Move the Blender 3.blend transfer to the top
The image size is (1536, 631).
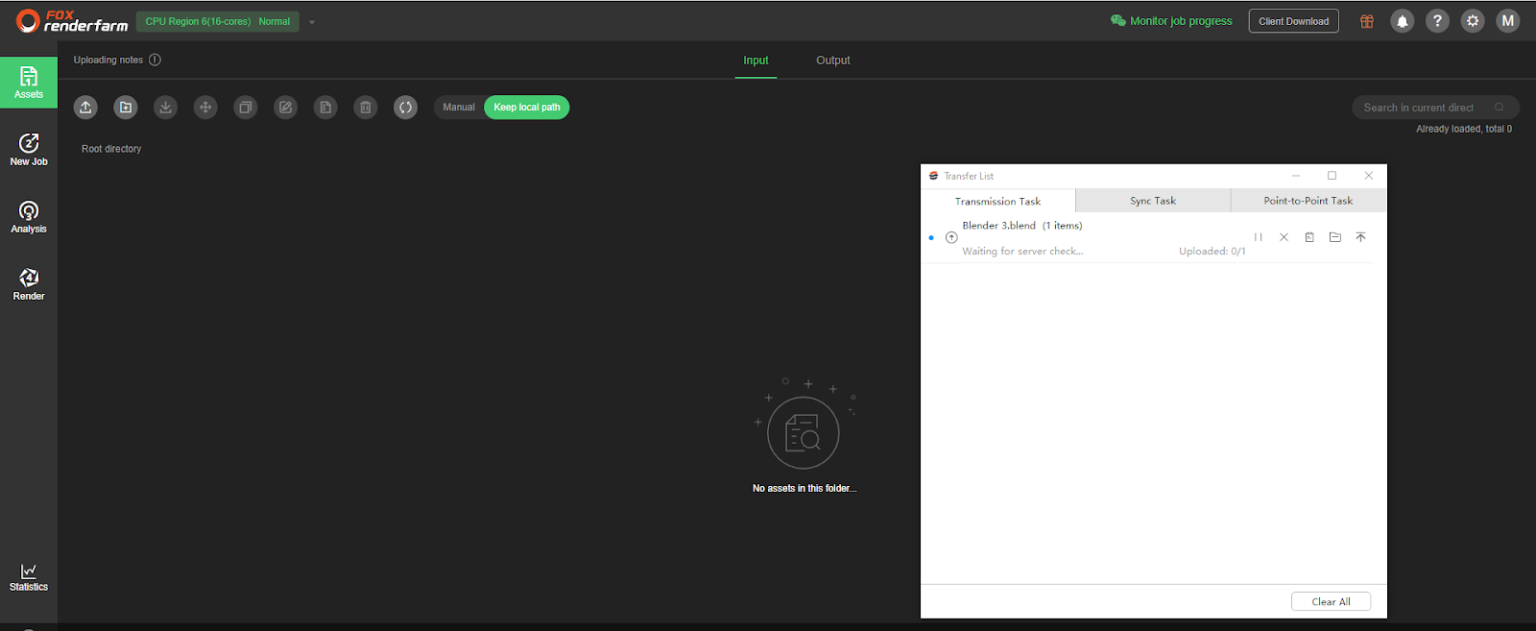point(1360,237)
